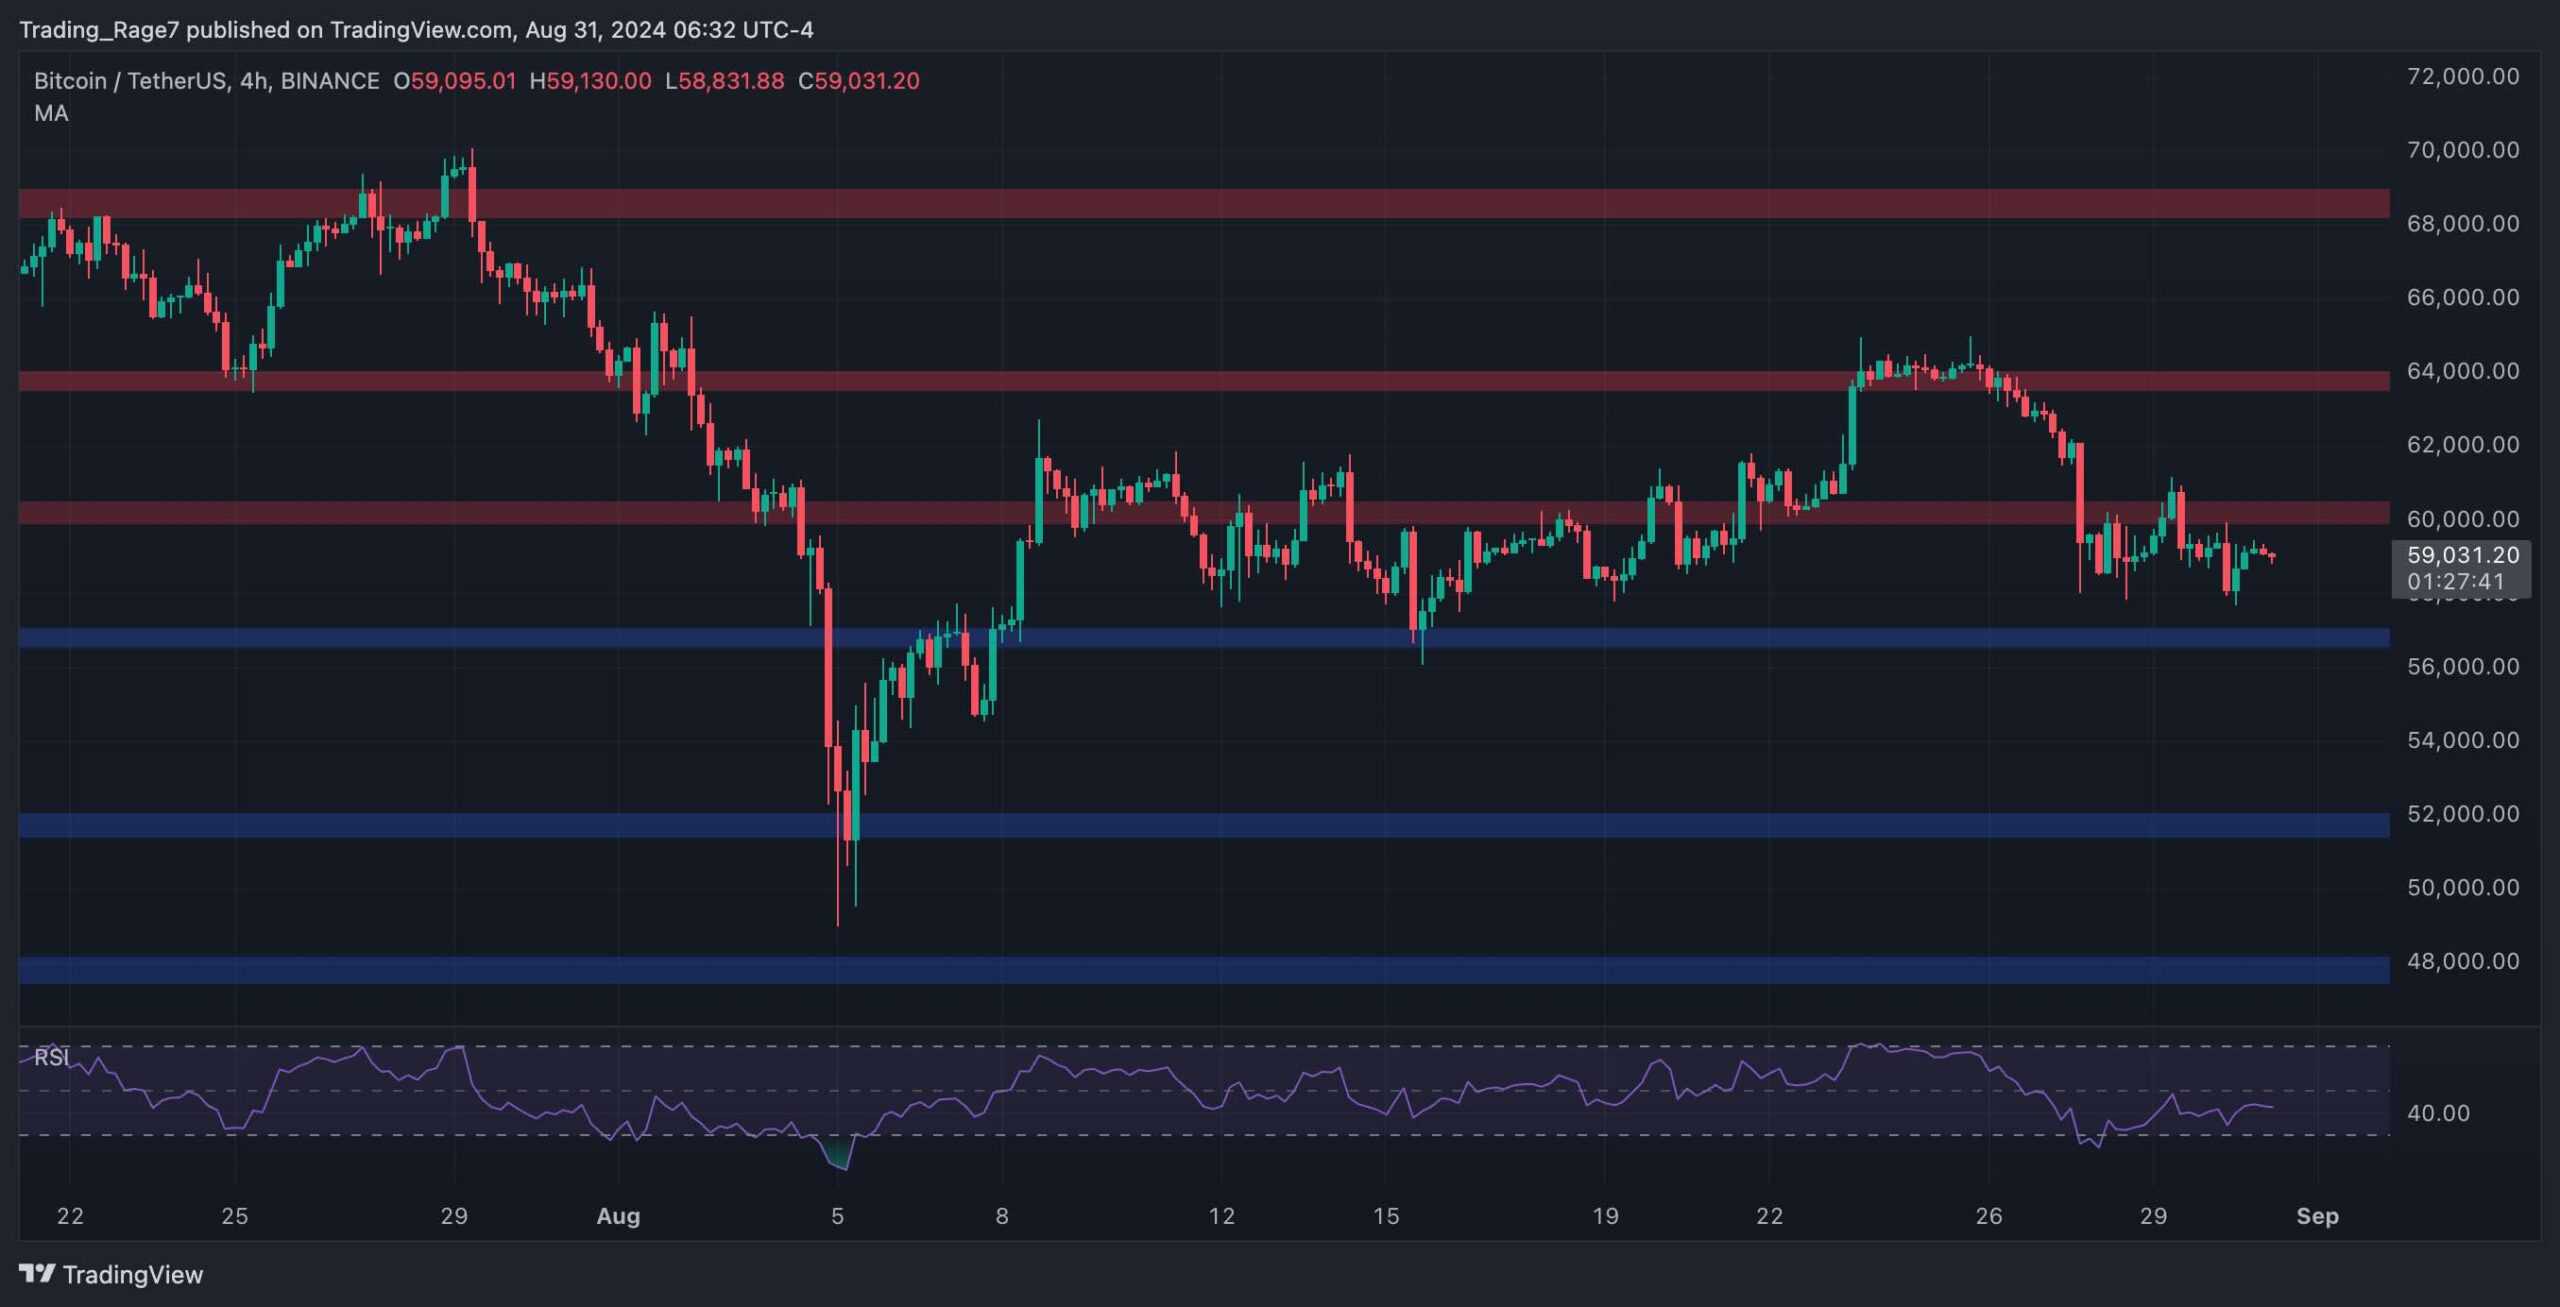Click the Aug label on time axis
The width and height of the screenshot is (2560, 1307).
coord(618,1216)
